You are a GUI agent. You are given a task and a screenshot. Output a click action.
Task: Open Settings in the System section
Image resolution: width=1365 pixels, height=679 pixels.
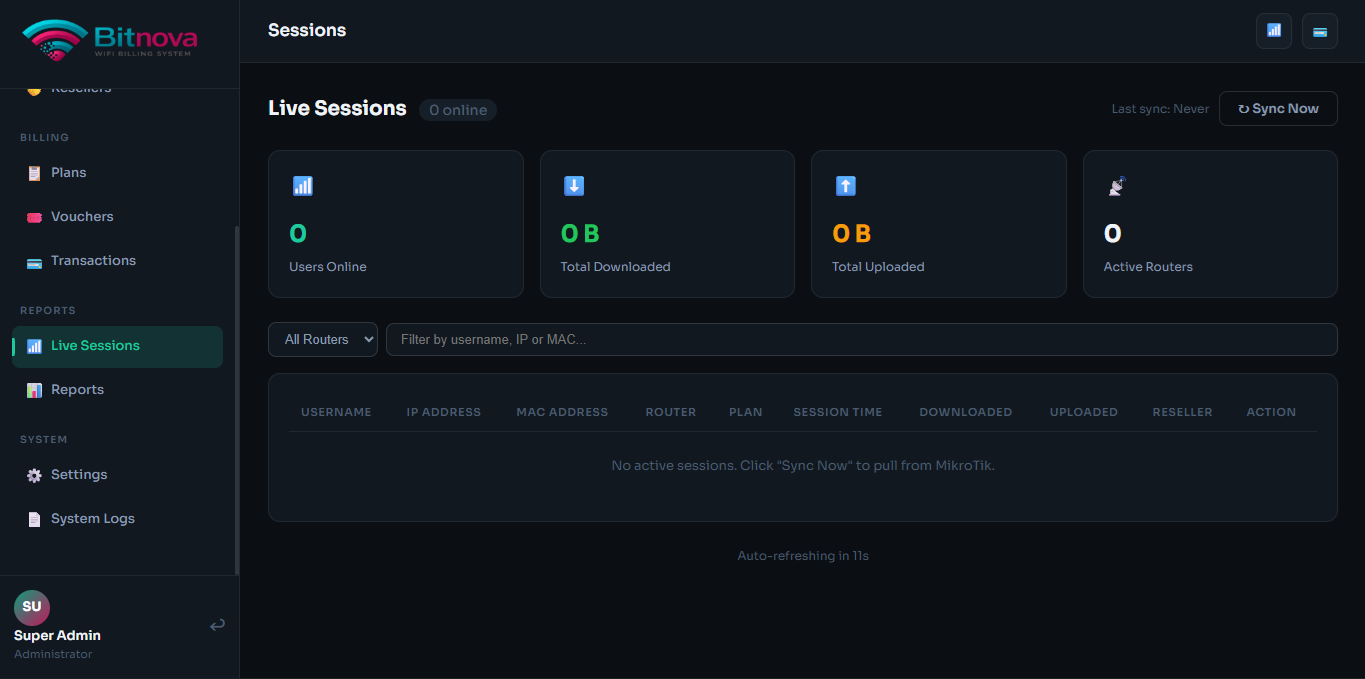coord(79,475)
